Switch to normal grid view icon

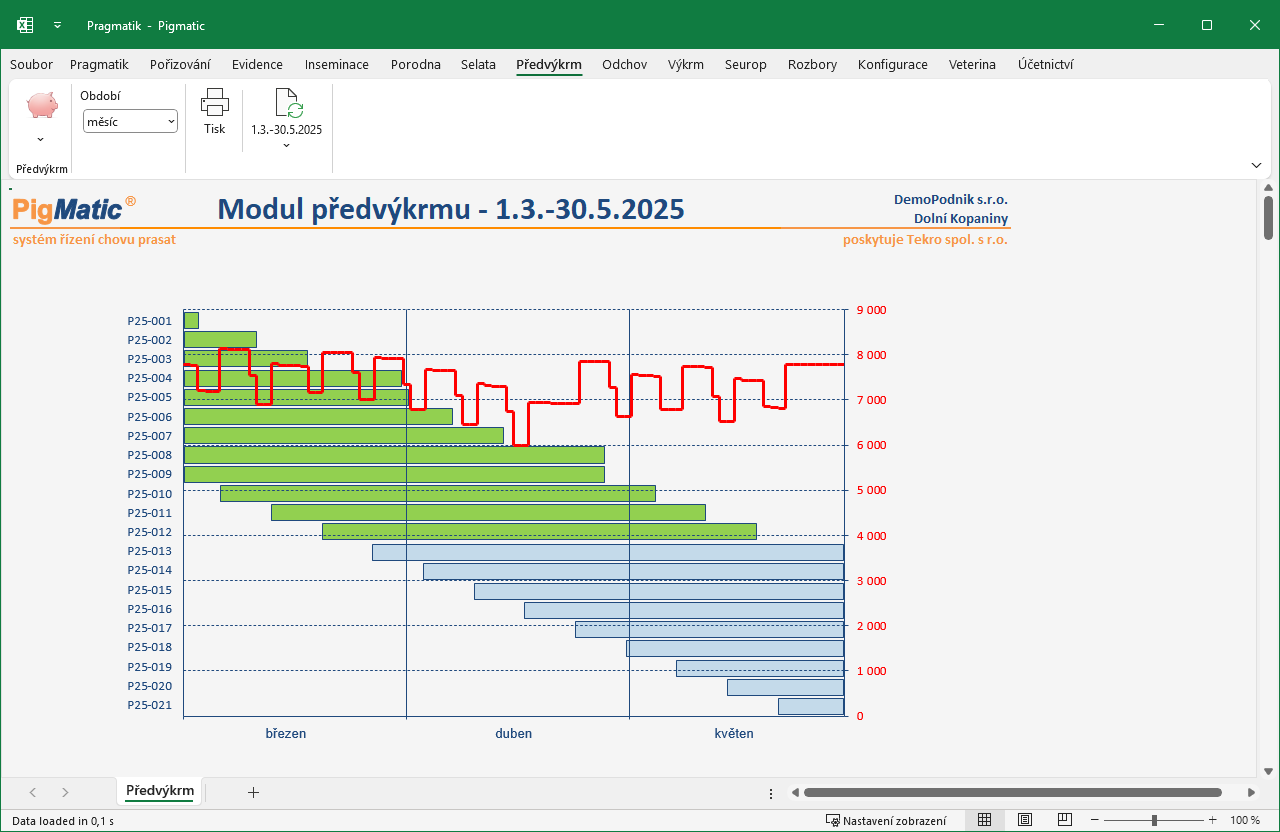click(x=984, y=820)
